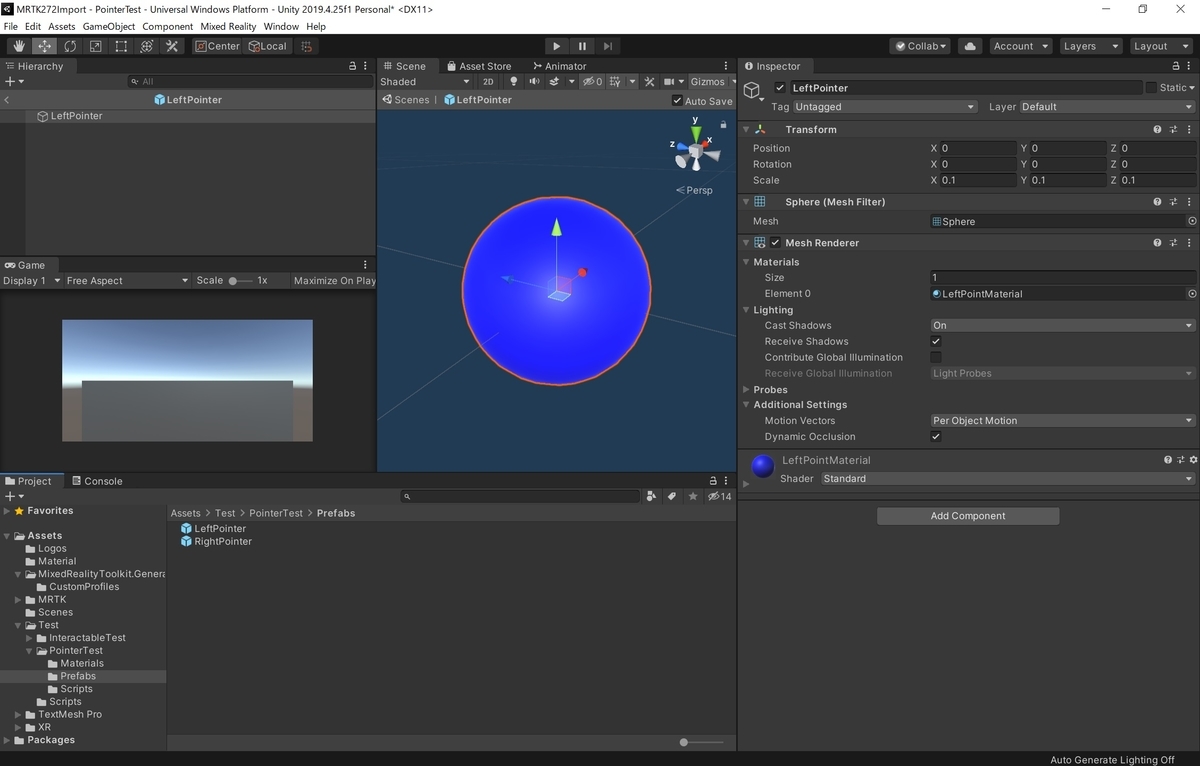Viewport: 1200px width, 766px height.
Task: Enable Contribute Global Illumination checkbox
Action: pyautogui.click(x=936, y=357)
